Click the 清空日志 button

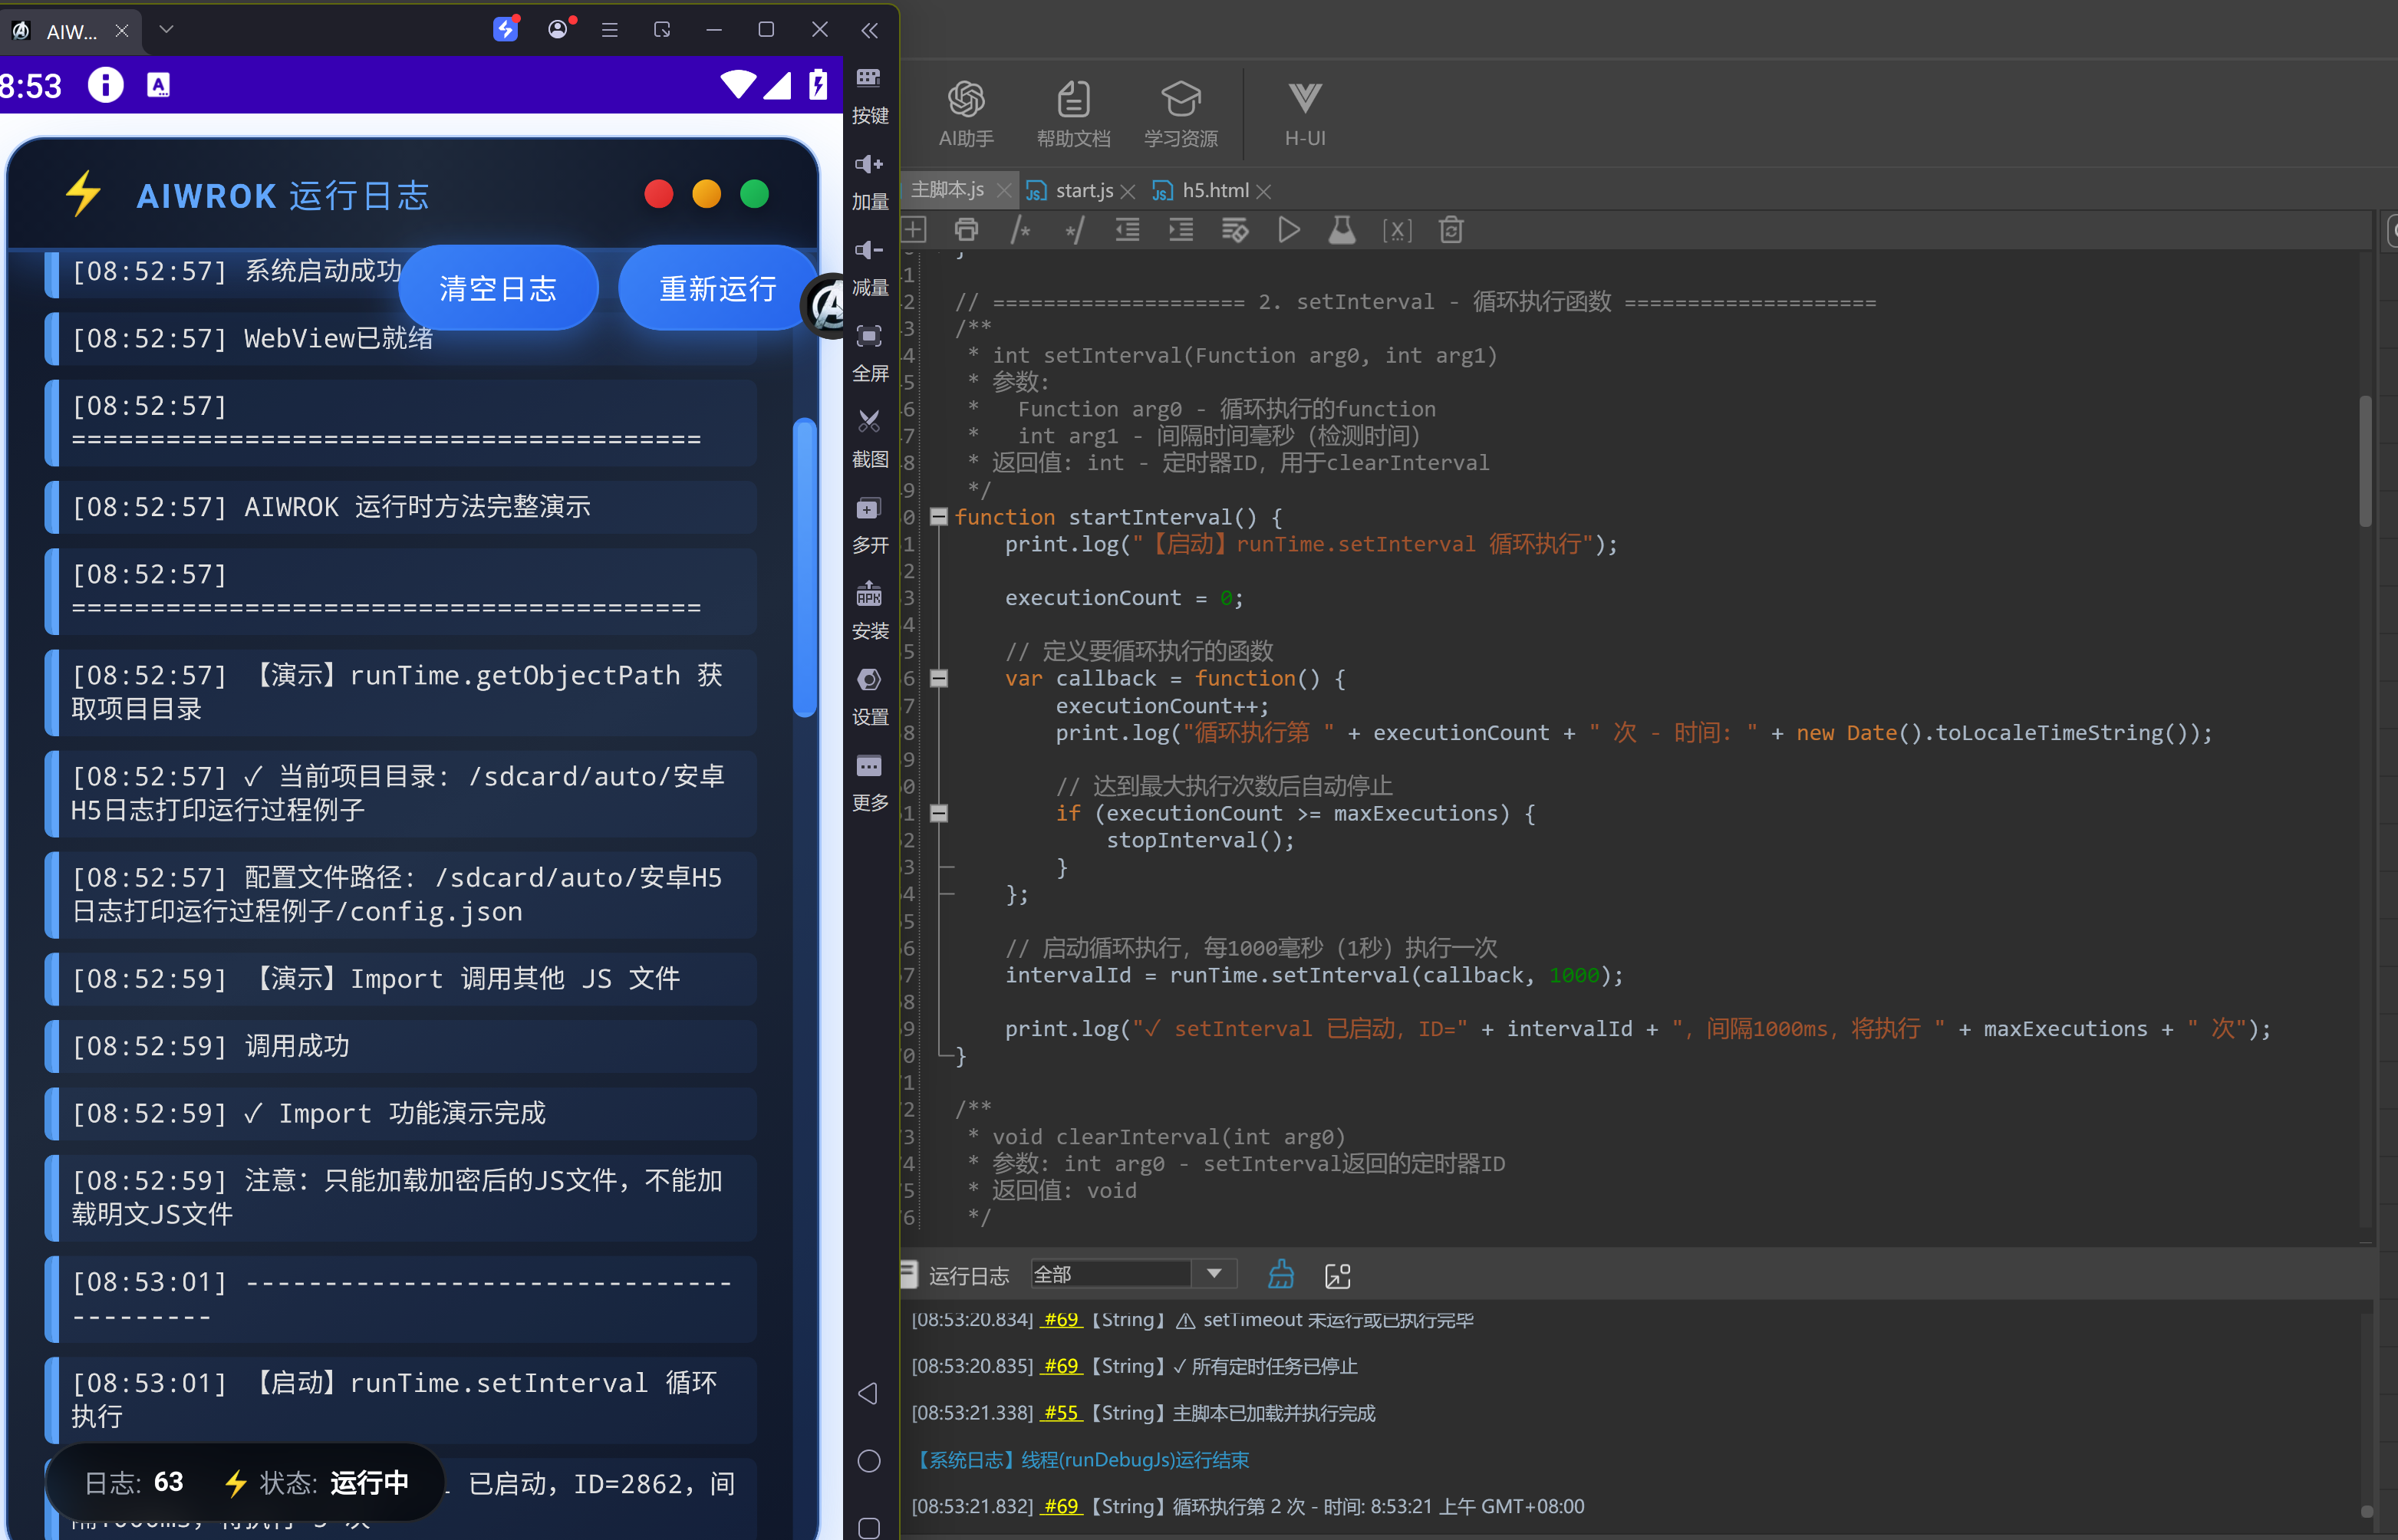click(x=498, y=289)
